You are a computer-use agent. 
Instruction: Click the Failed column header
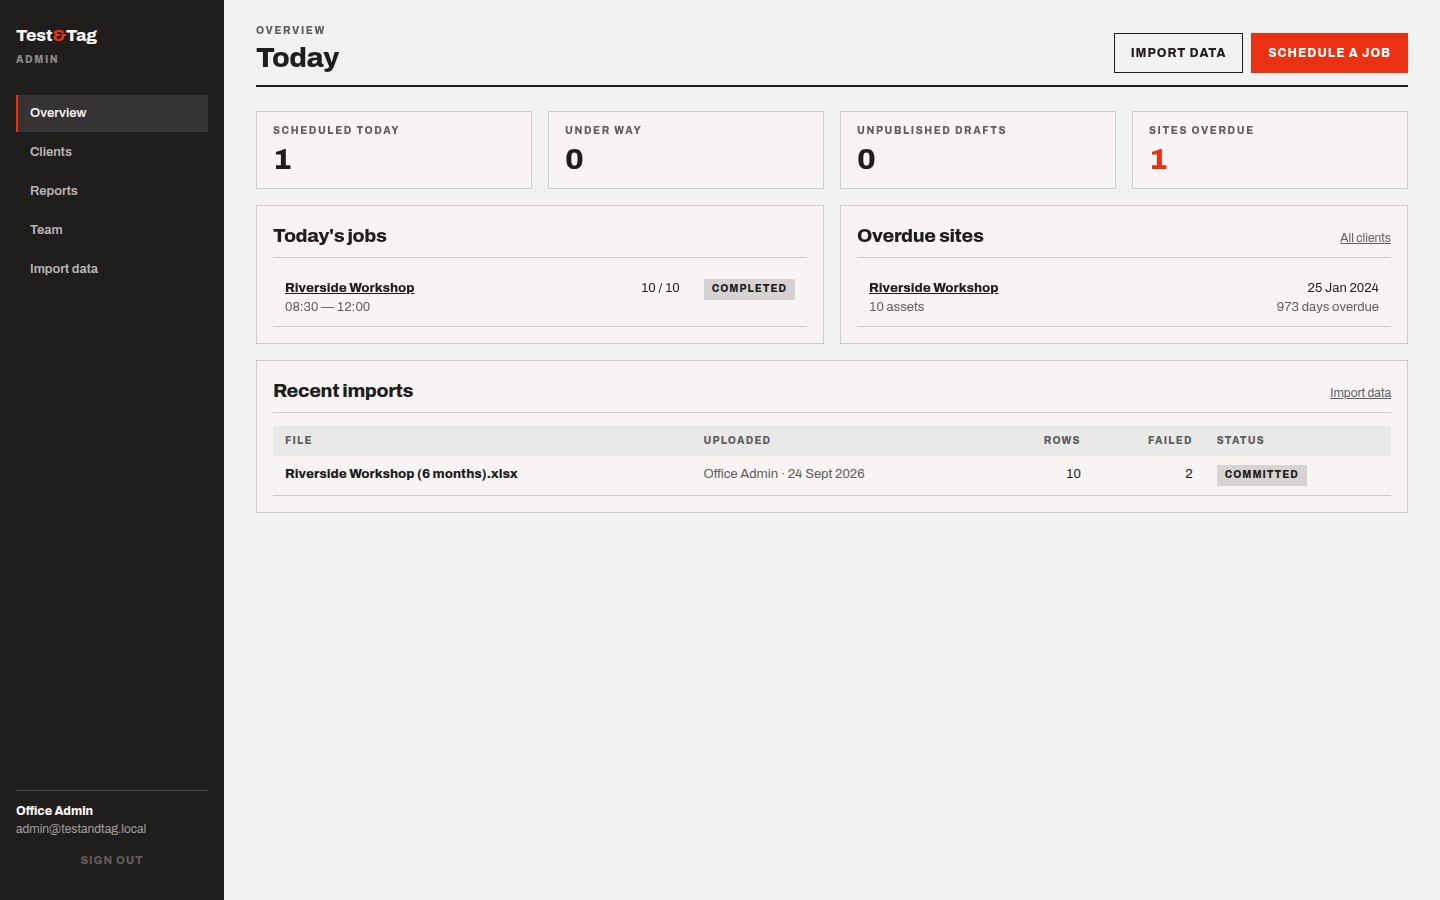pos(1170,440)
